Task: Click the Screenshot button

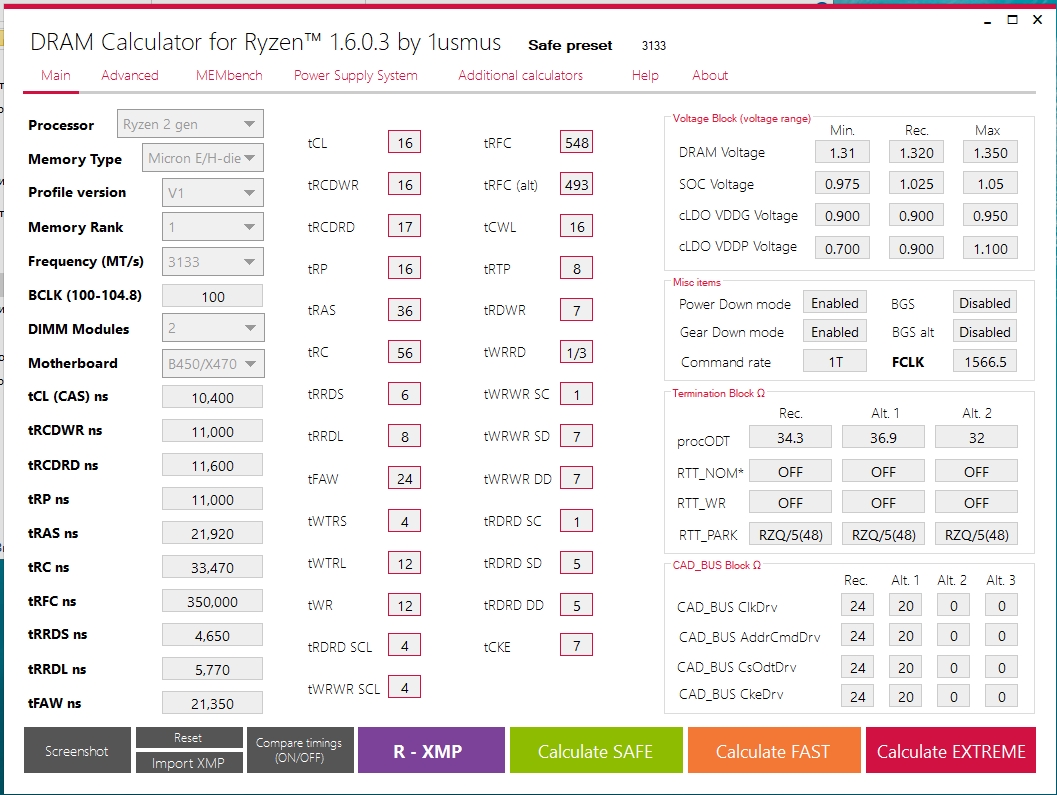Action: click(x=77, y=750)
